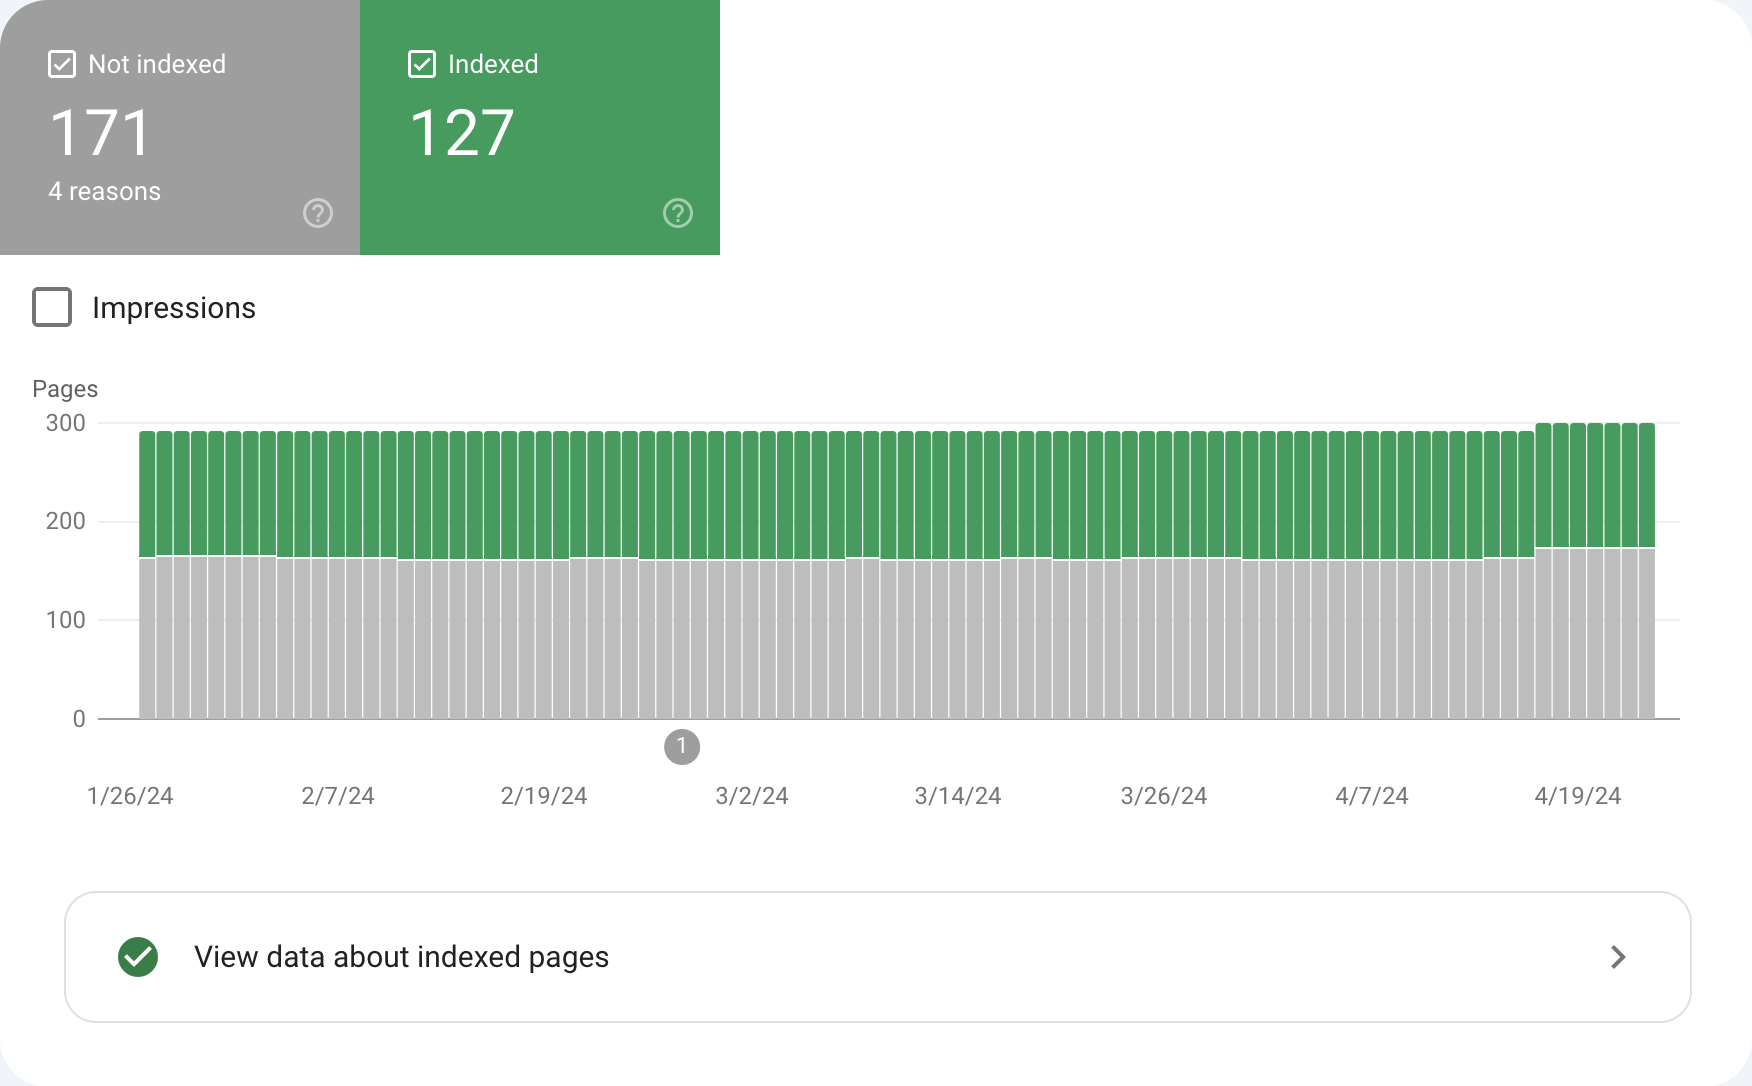Click the 2/7/24 date label

pyautogui.click(x=338, y=796)
